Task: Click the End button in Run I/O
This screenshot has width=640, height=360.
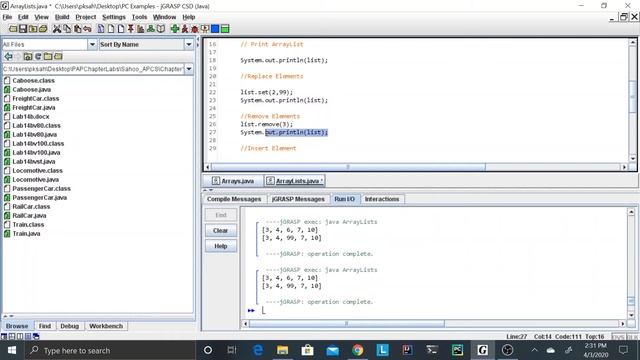Action: [x=220, y=215]
